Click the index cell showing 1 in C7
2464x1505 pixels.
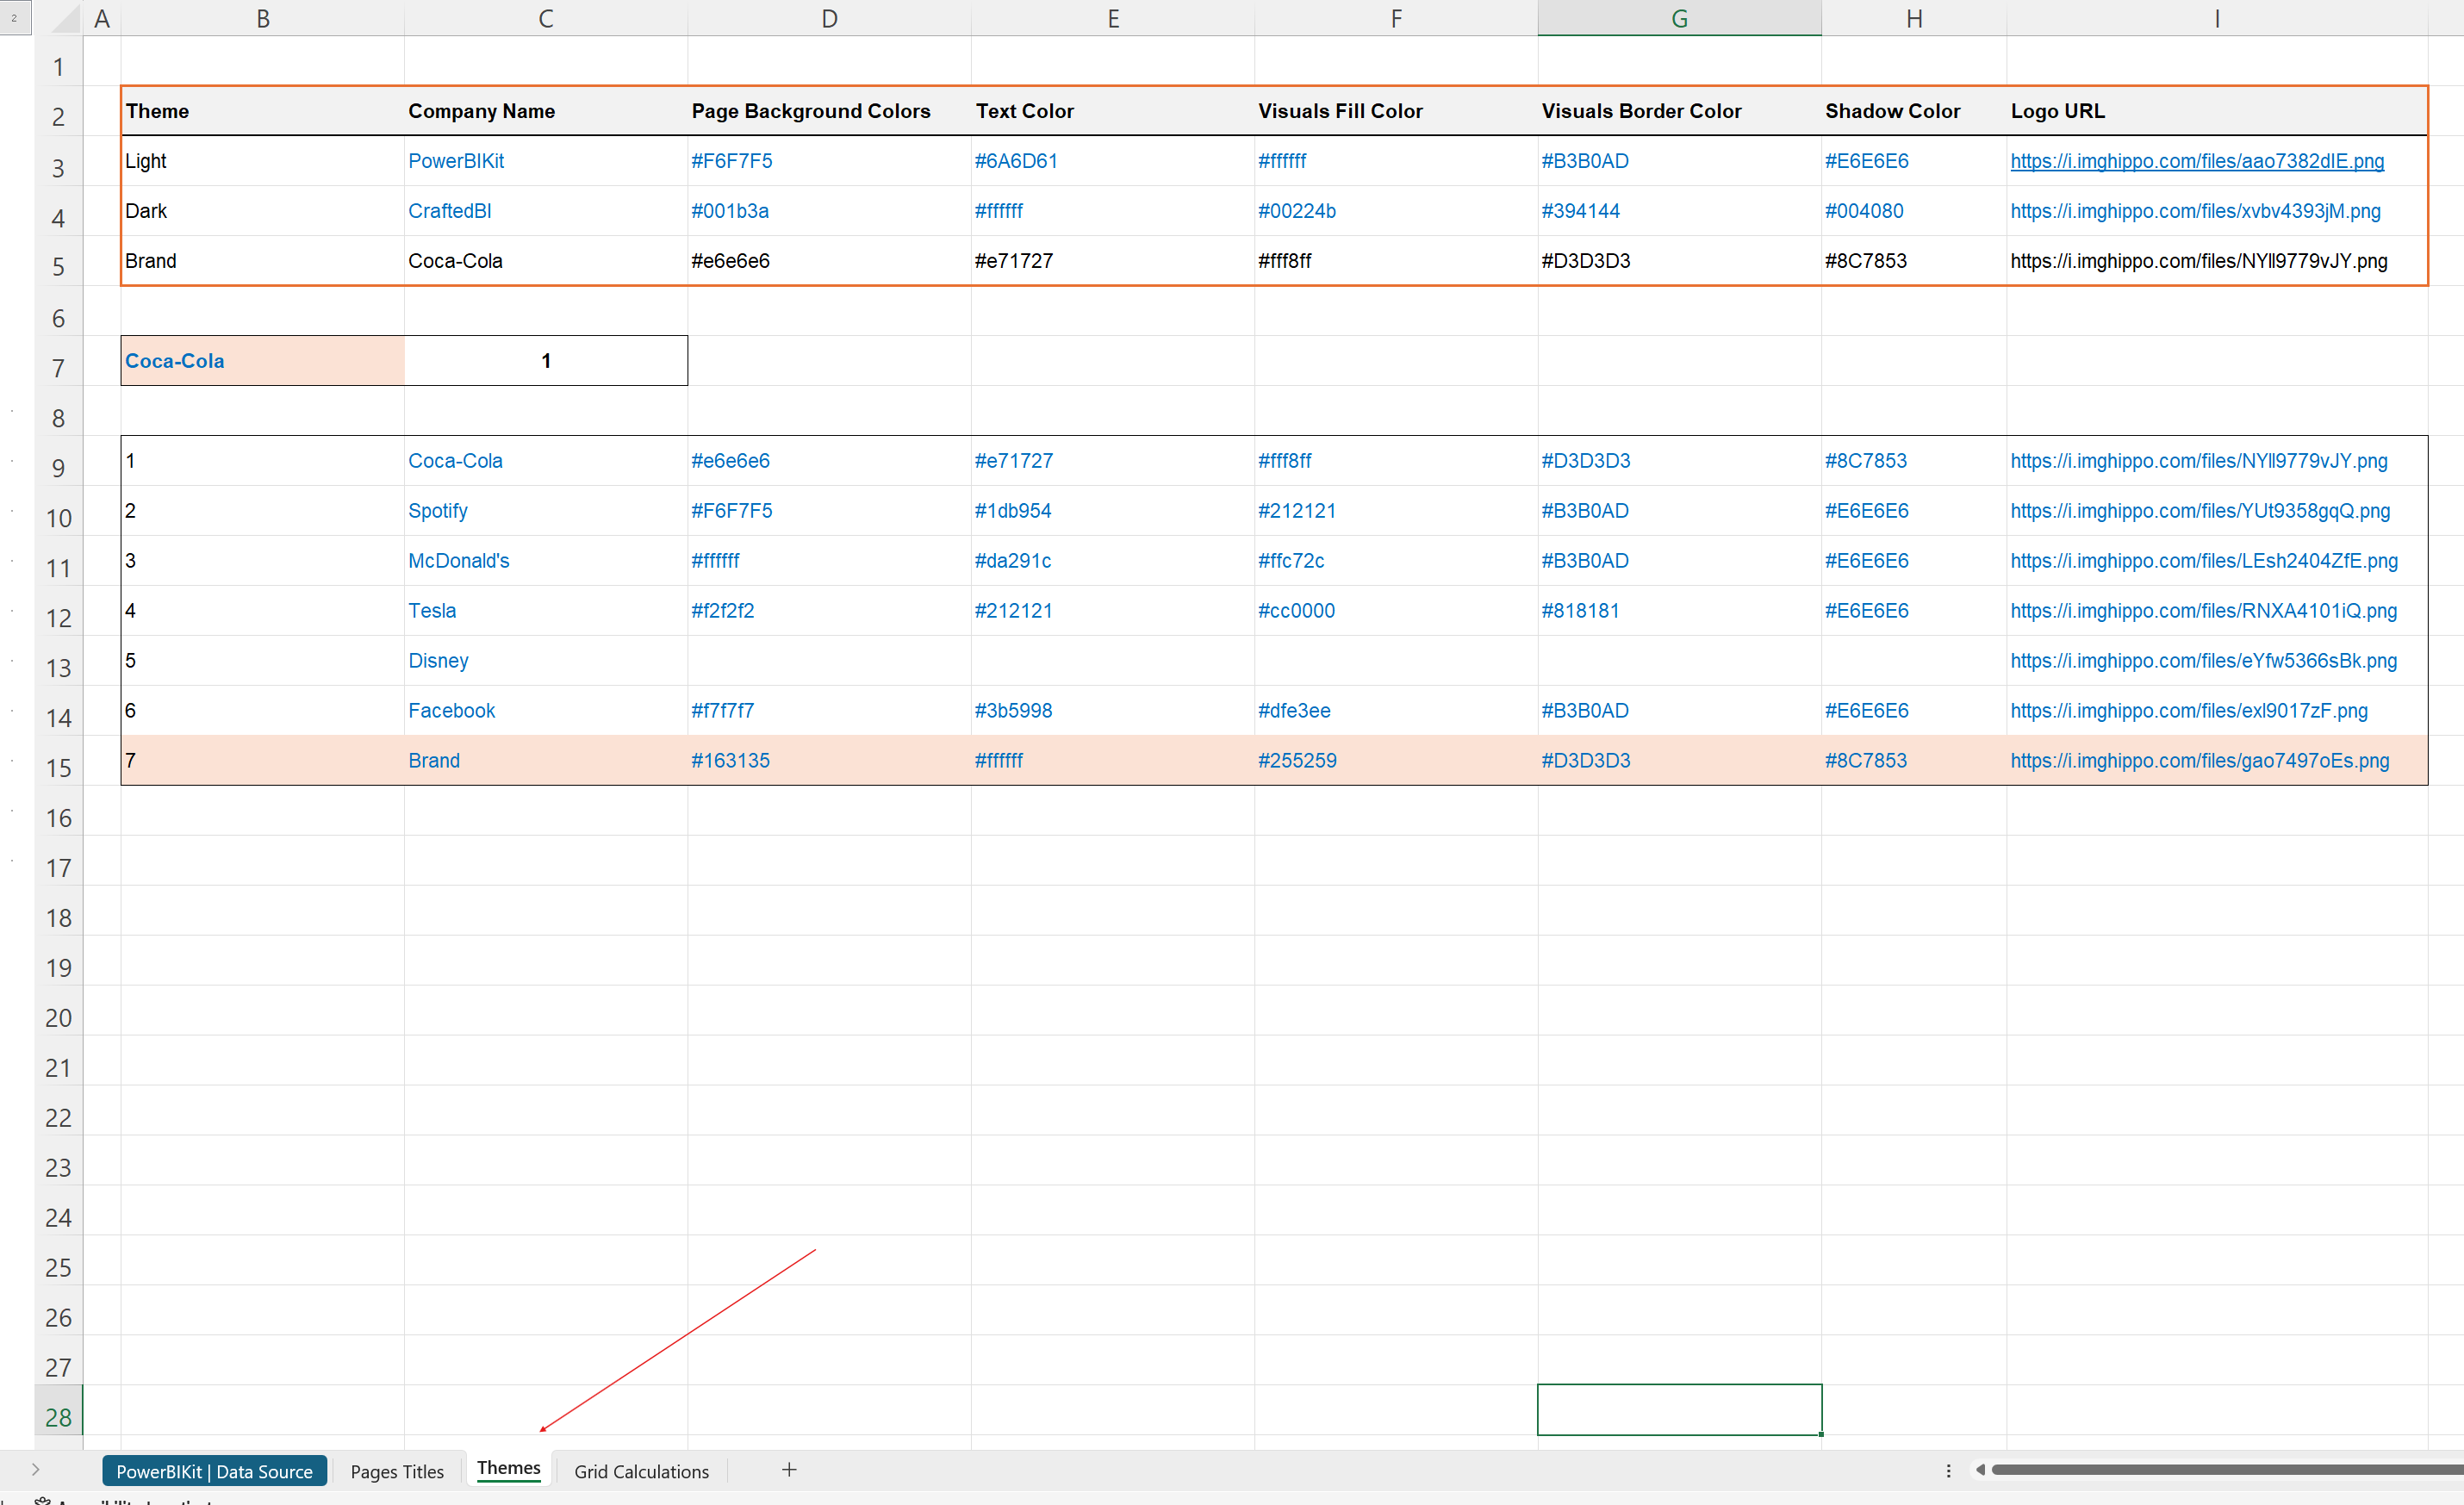546,361
